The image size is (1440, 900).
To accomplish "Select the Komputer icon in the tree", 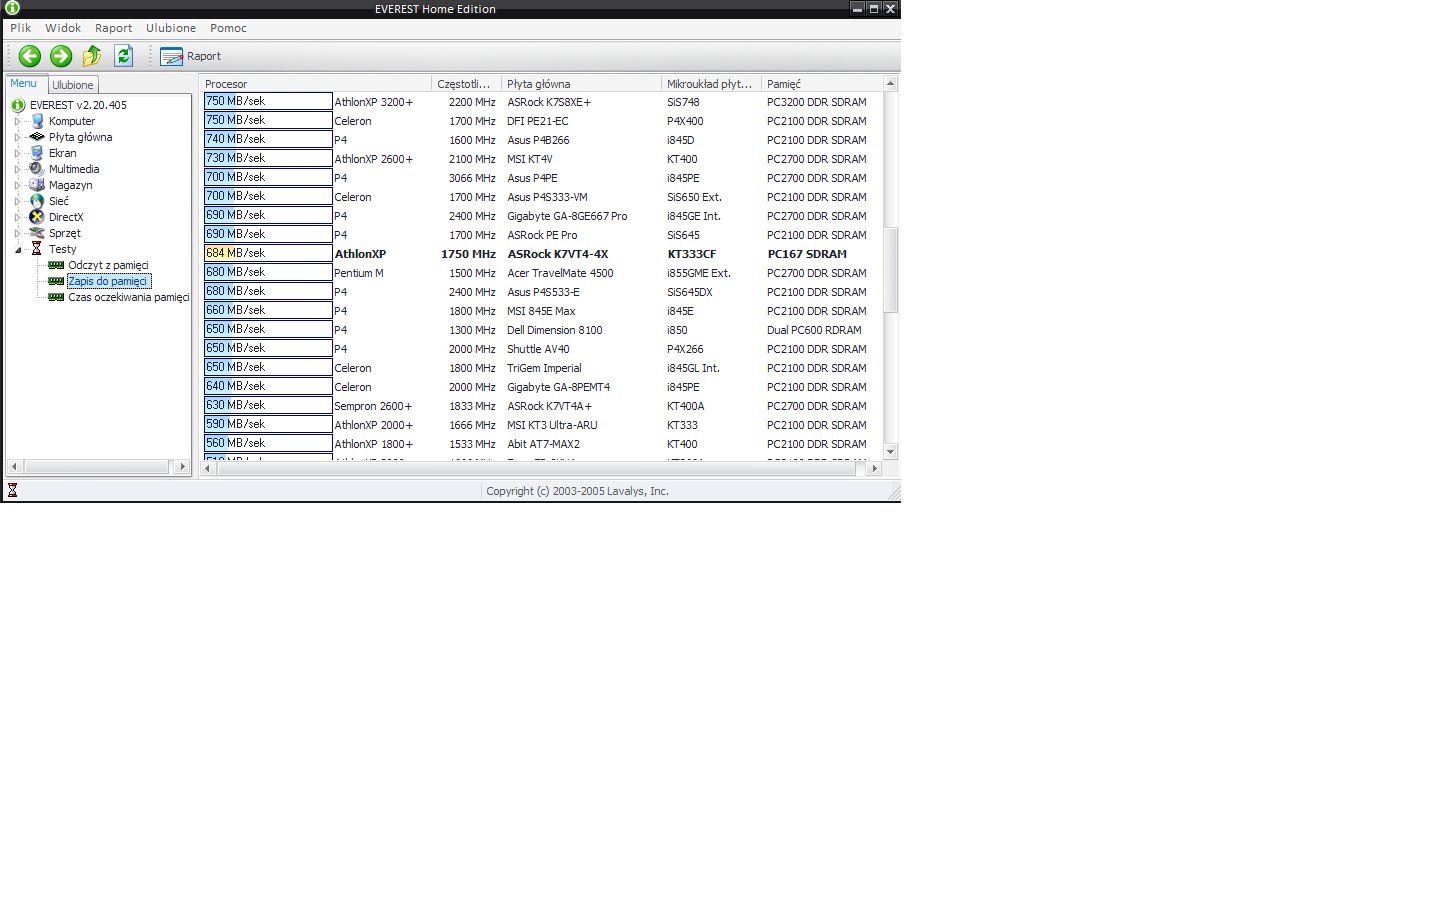I will (x=37, y=121).
